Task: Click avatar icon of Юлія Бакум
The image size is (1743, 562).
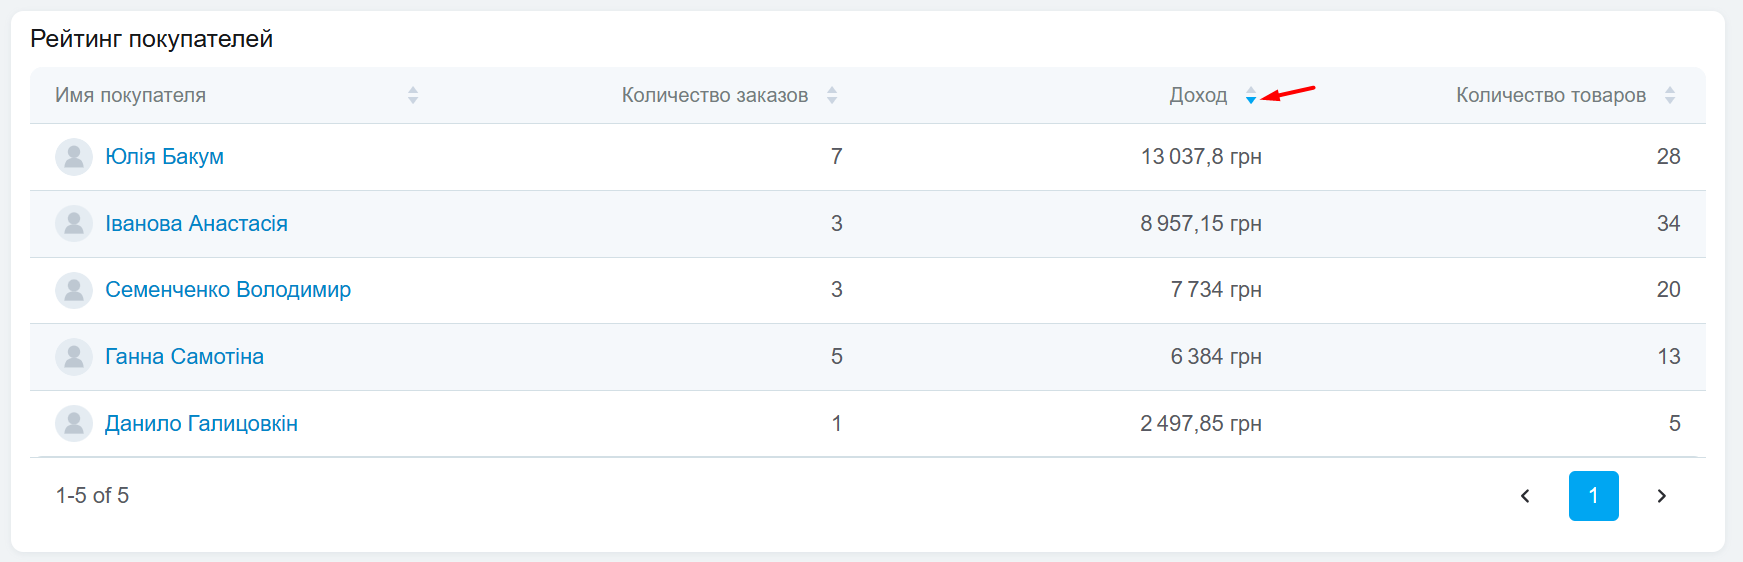Action: 74,157
